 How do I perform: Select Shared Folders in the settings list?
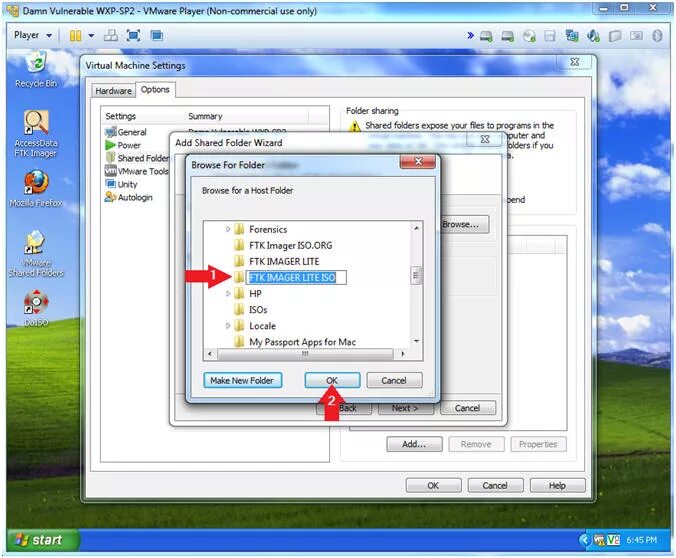click(138, 158)
